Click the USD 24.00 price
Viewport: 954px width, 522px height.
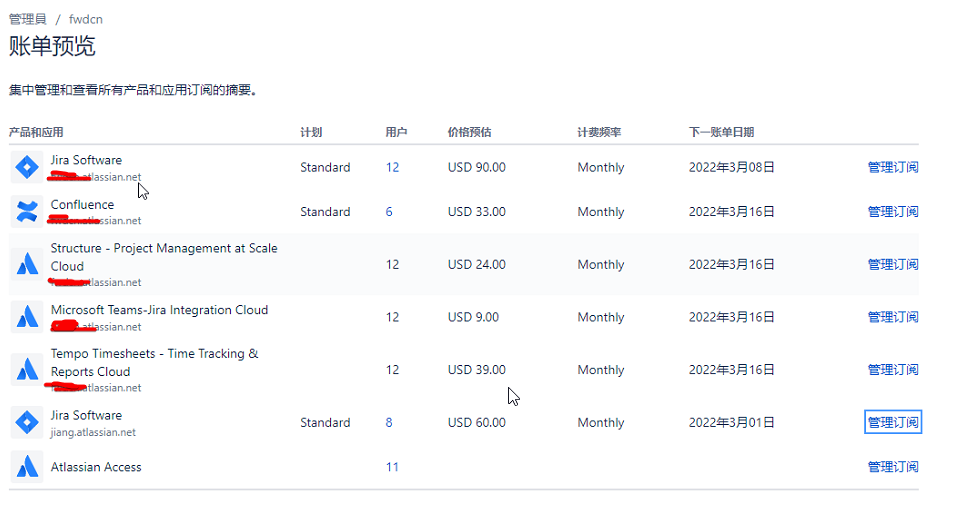(x=476, y=265)
